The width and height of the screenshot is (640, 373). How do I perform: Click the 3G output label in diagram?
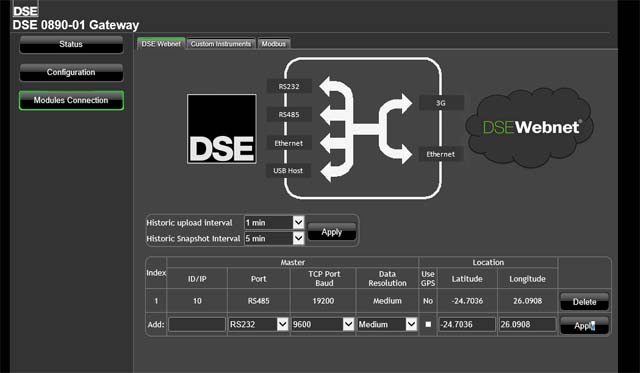tap(441, 103)
